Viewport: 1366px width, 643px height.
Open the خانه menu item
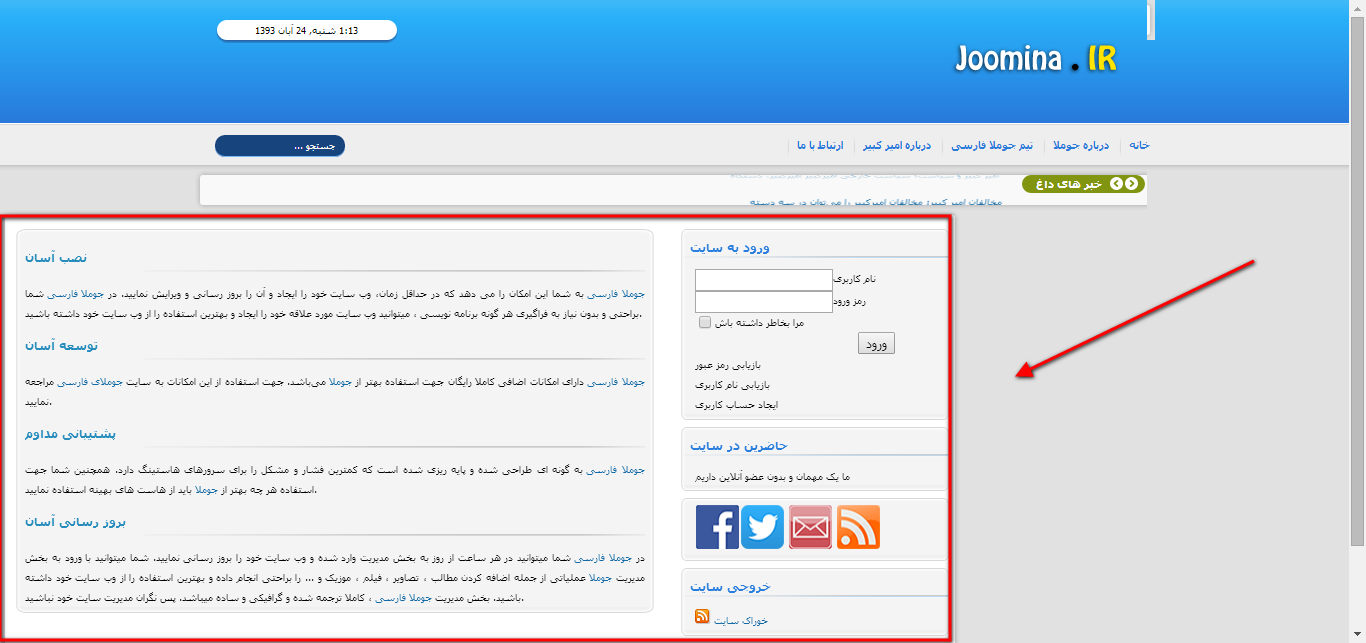pos(1139,146)
